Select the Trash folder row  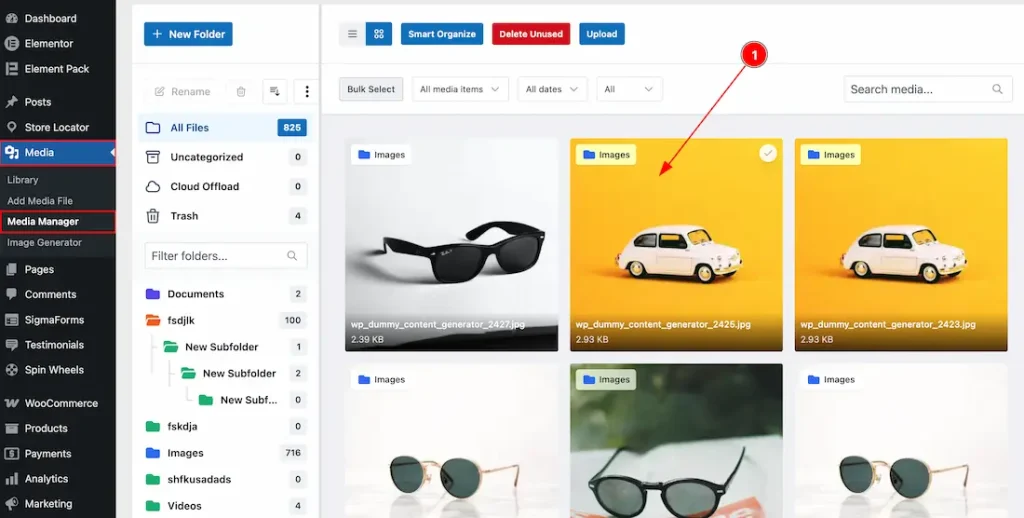[x=226, y=216]
